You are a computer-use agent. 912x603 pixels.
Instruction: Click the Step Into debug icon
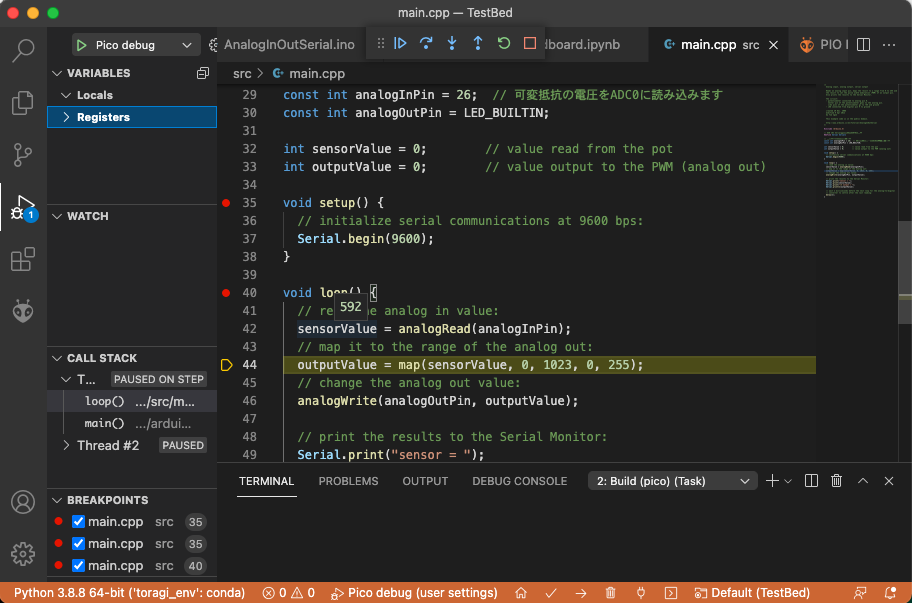pos(452,44)
